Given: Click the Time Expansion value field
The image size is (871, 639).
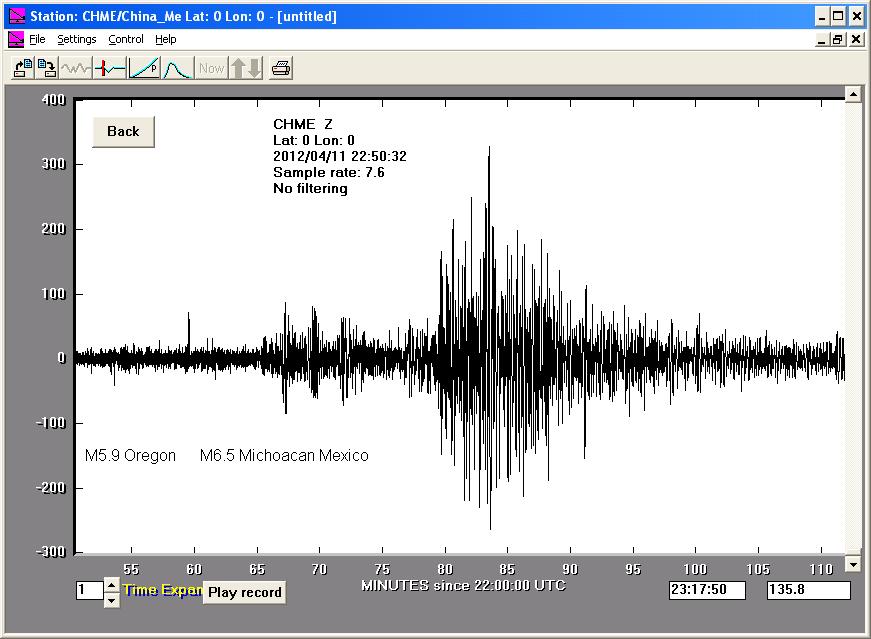Looking at the screenshot, I should pos(88,591).
